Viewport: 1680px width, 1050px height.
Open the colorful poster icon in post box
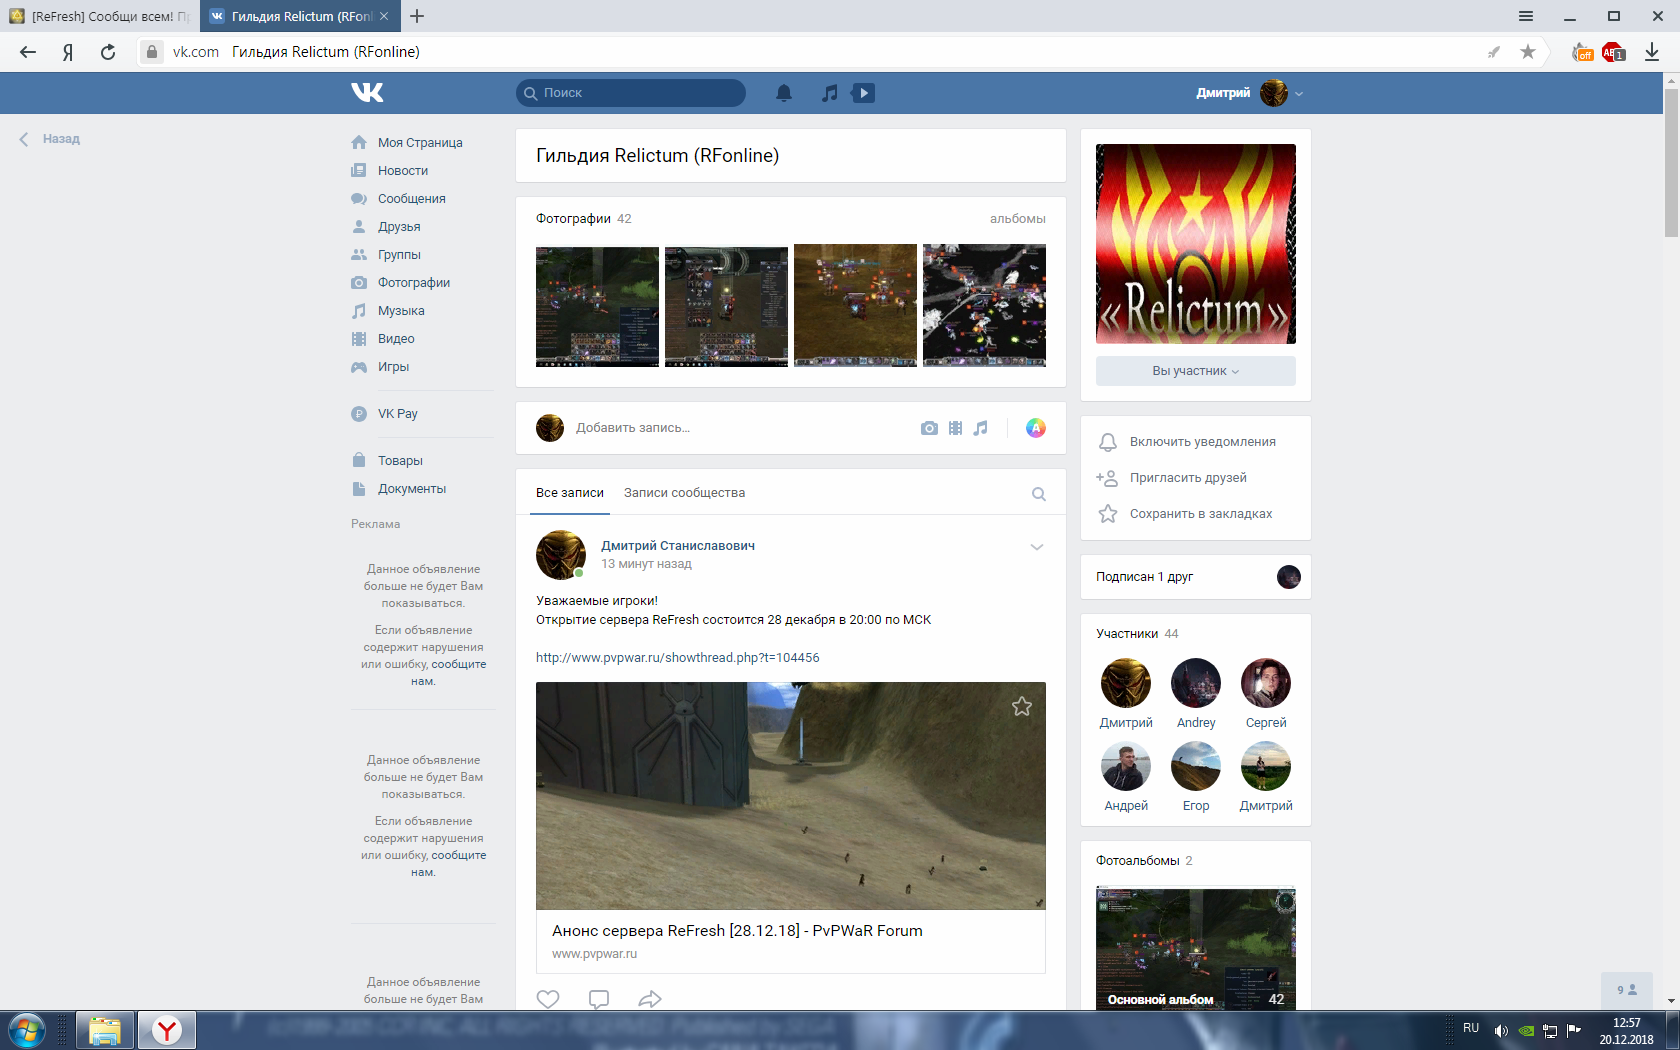pos(1036,428)
